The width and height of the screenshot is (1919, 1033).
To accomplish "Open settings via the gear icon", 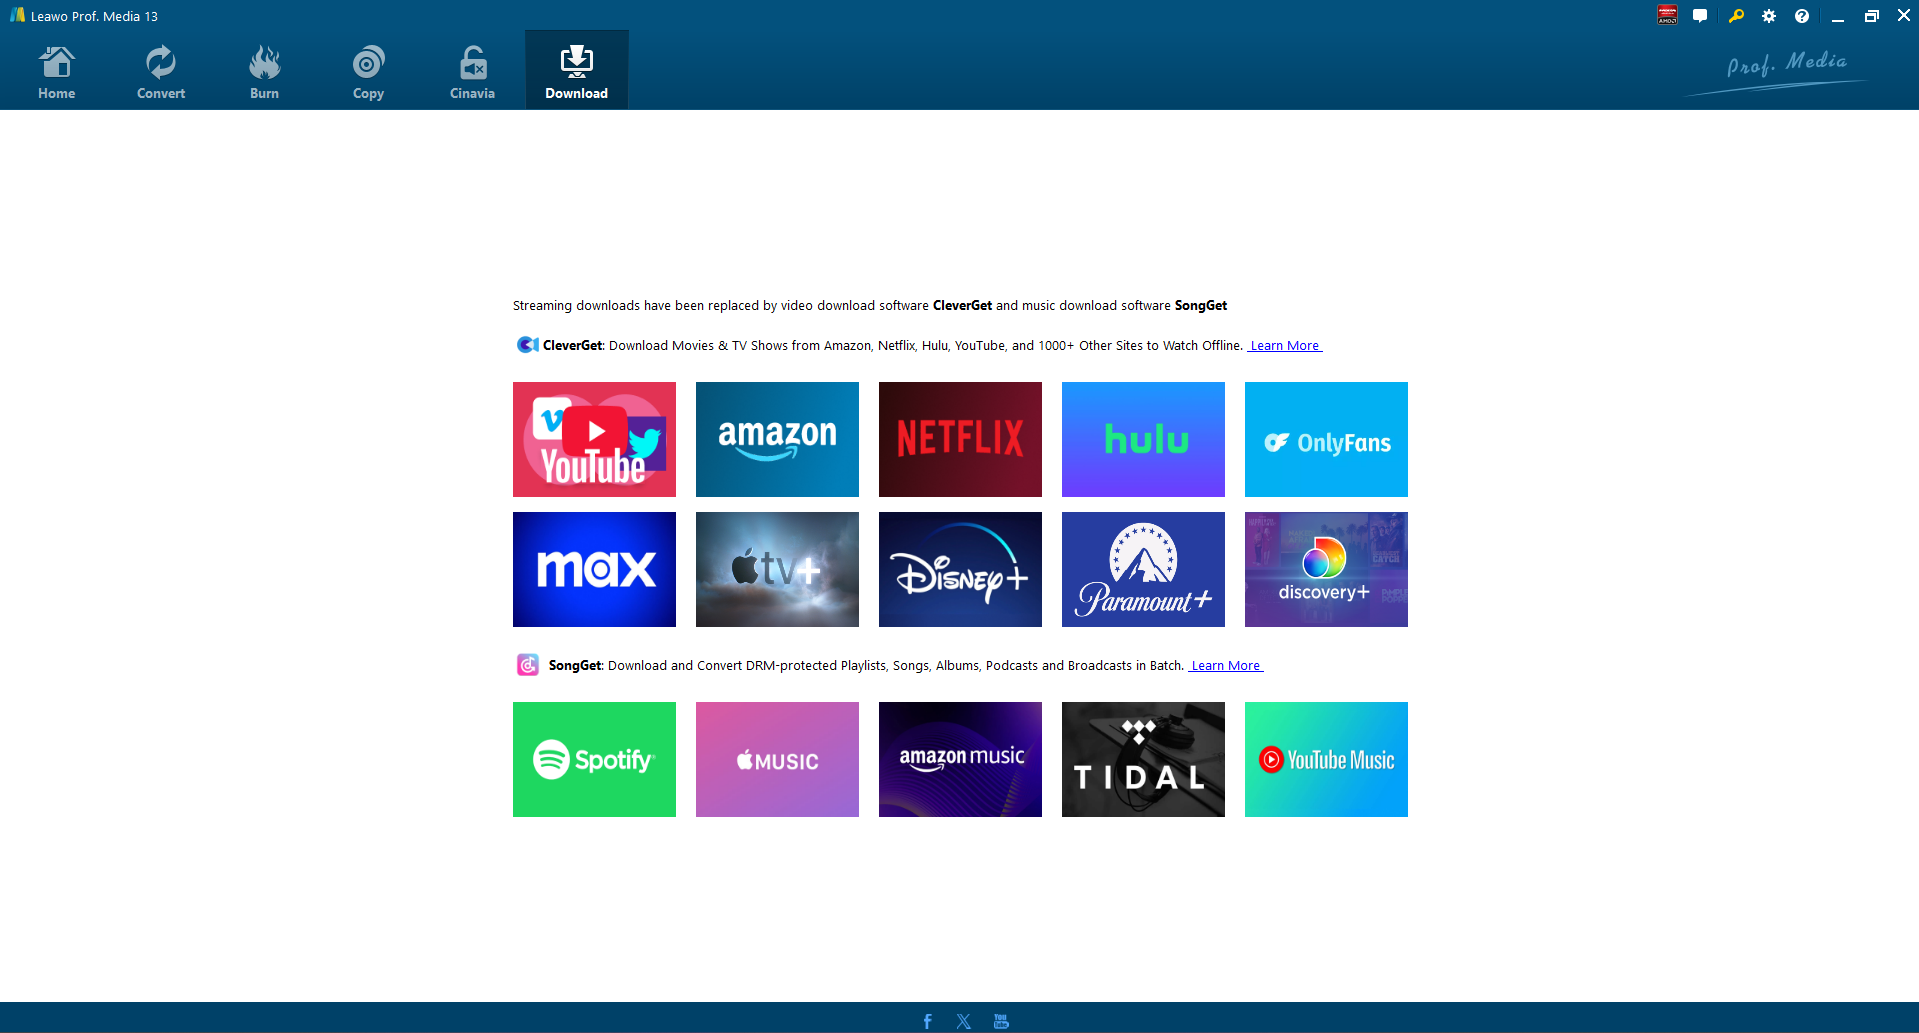I will (1769, 16).
